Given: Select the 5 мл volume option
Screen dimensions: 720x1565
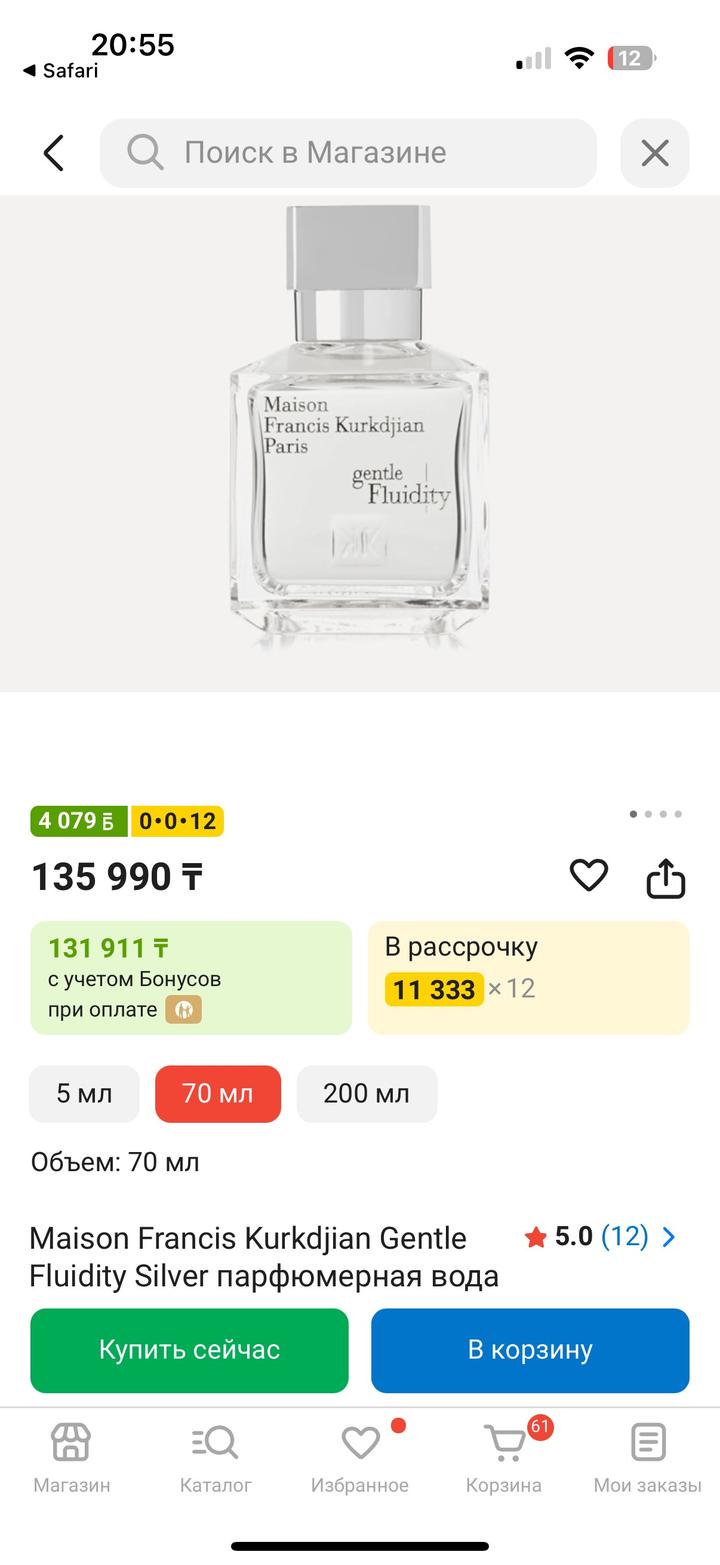Looking at the screenshot, I should pyautogui.click(x=84, y=1094).
